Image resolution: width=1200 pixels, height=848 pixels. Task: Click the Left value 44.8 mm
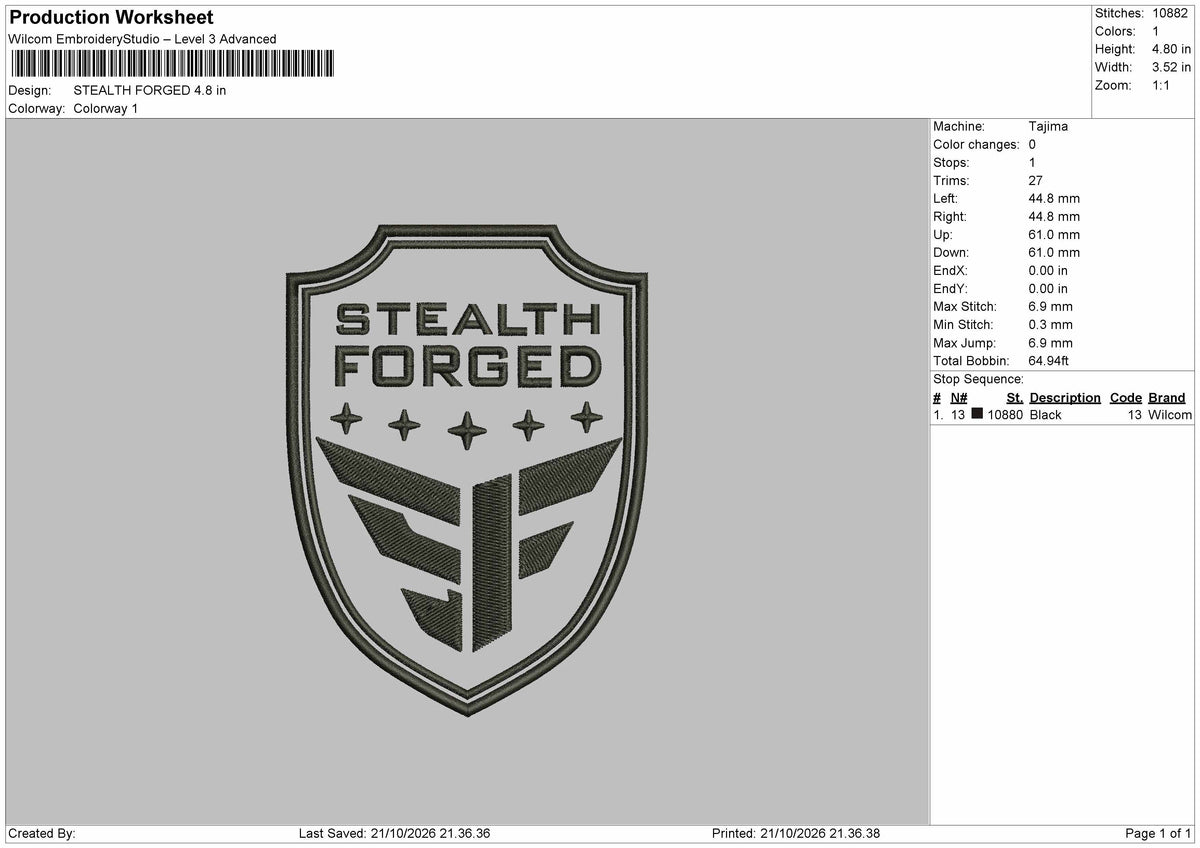pos(1054,198)
